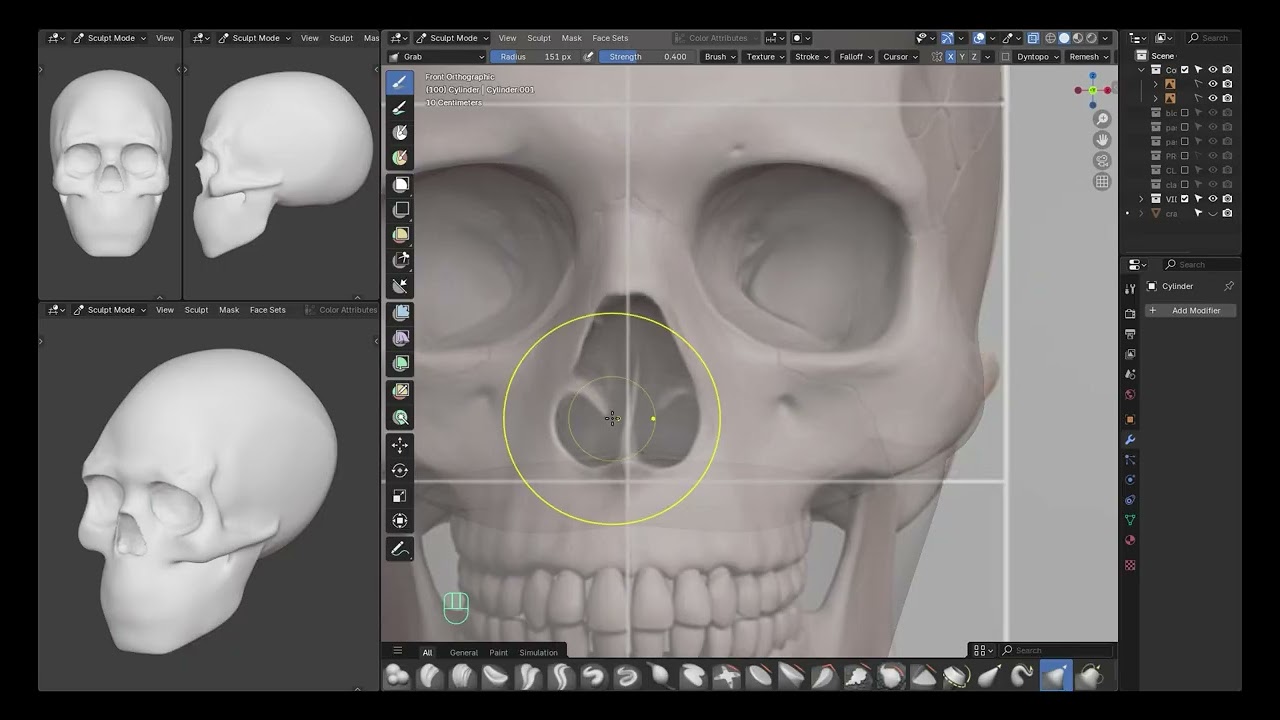Select the Move tool in the sculpt toolbar
Screen dimensions: 1280x720
point(400,445)
